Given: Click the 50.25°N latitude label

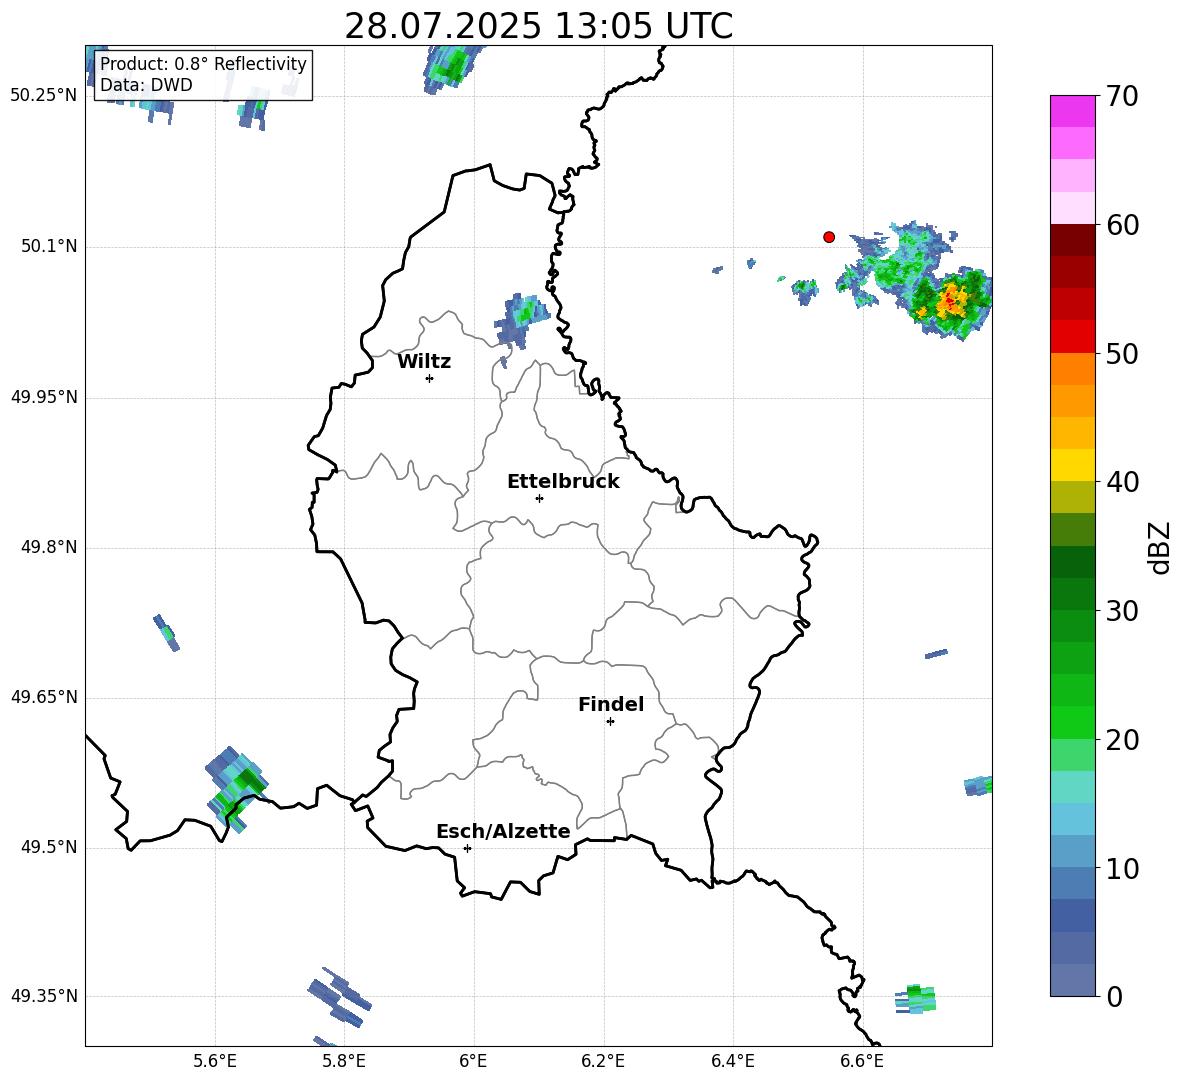Looking at the screenshot, I should click(x=44, y=96).
